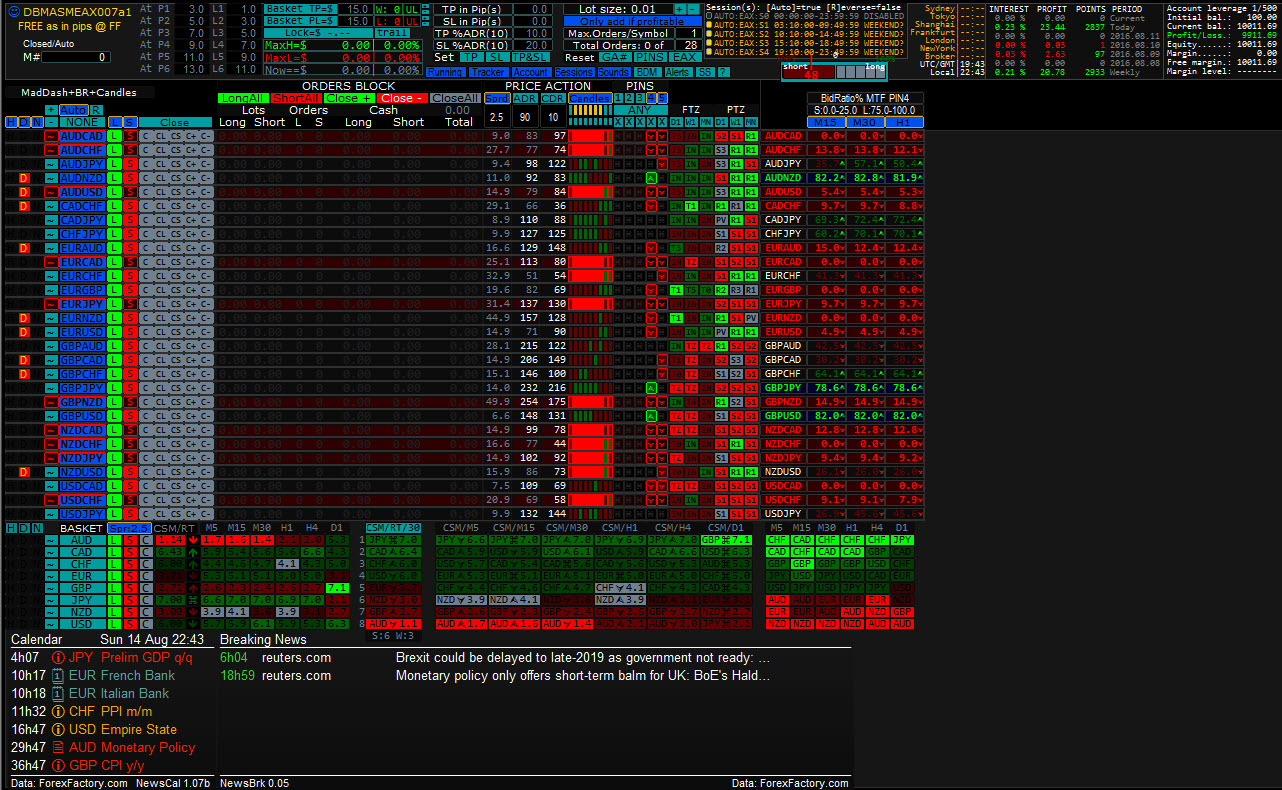Click the green LongAll button
Screen dimensions: 1282x790
[x=243, y=98]
